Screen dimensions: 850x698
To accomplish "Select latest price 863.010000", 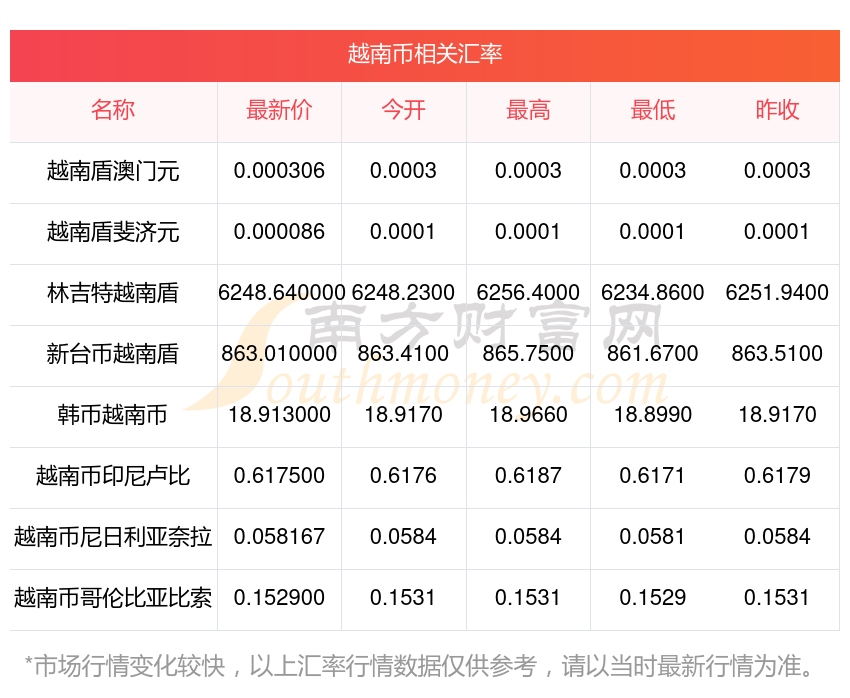I will click(x=279, y=354).
